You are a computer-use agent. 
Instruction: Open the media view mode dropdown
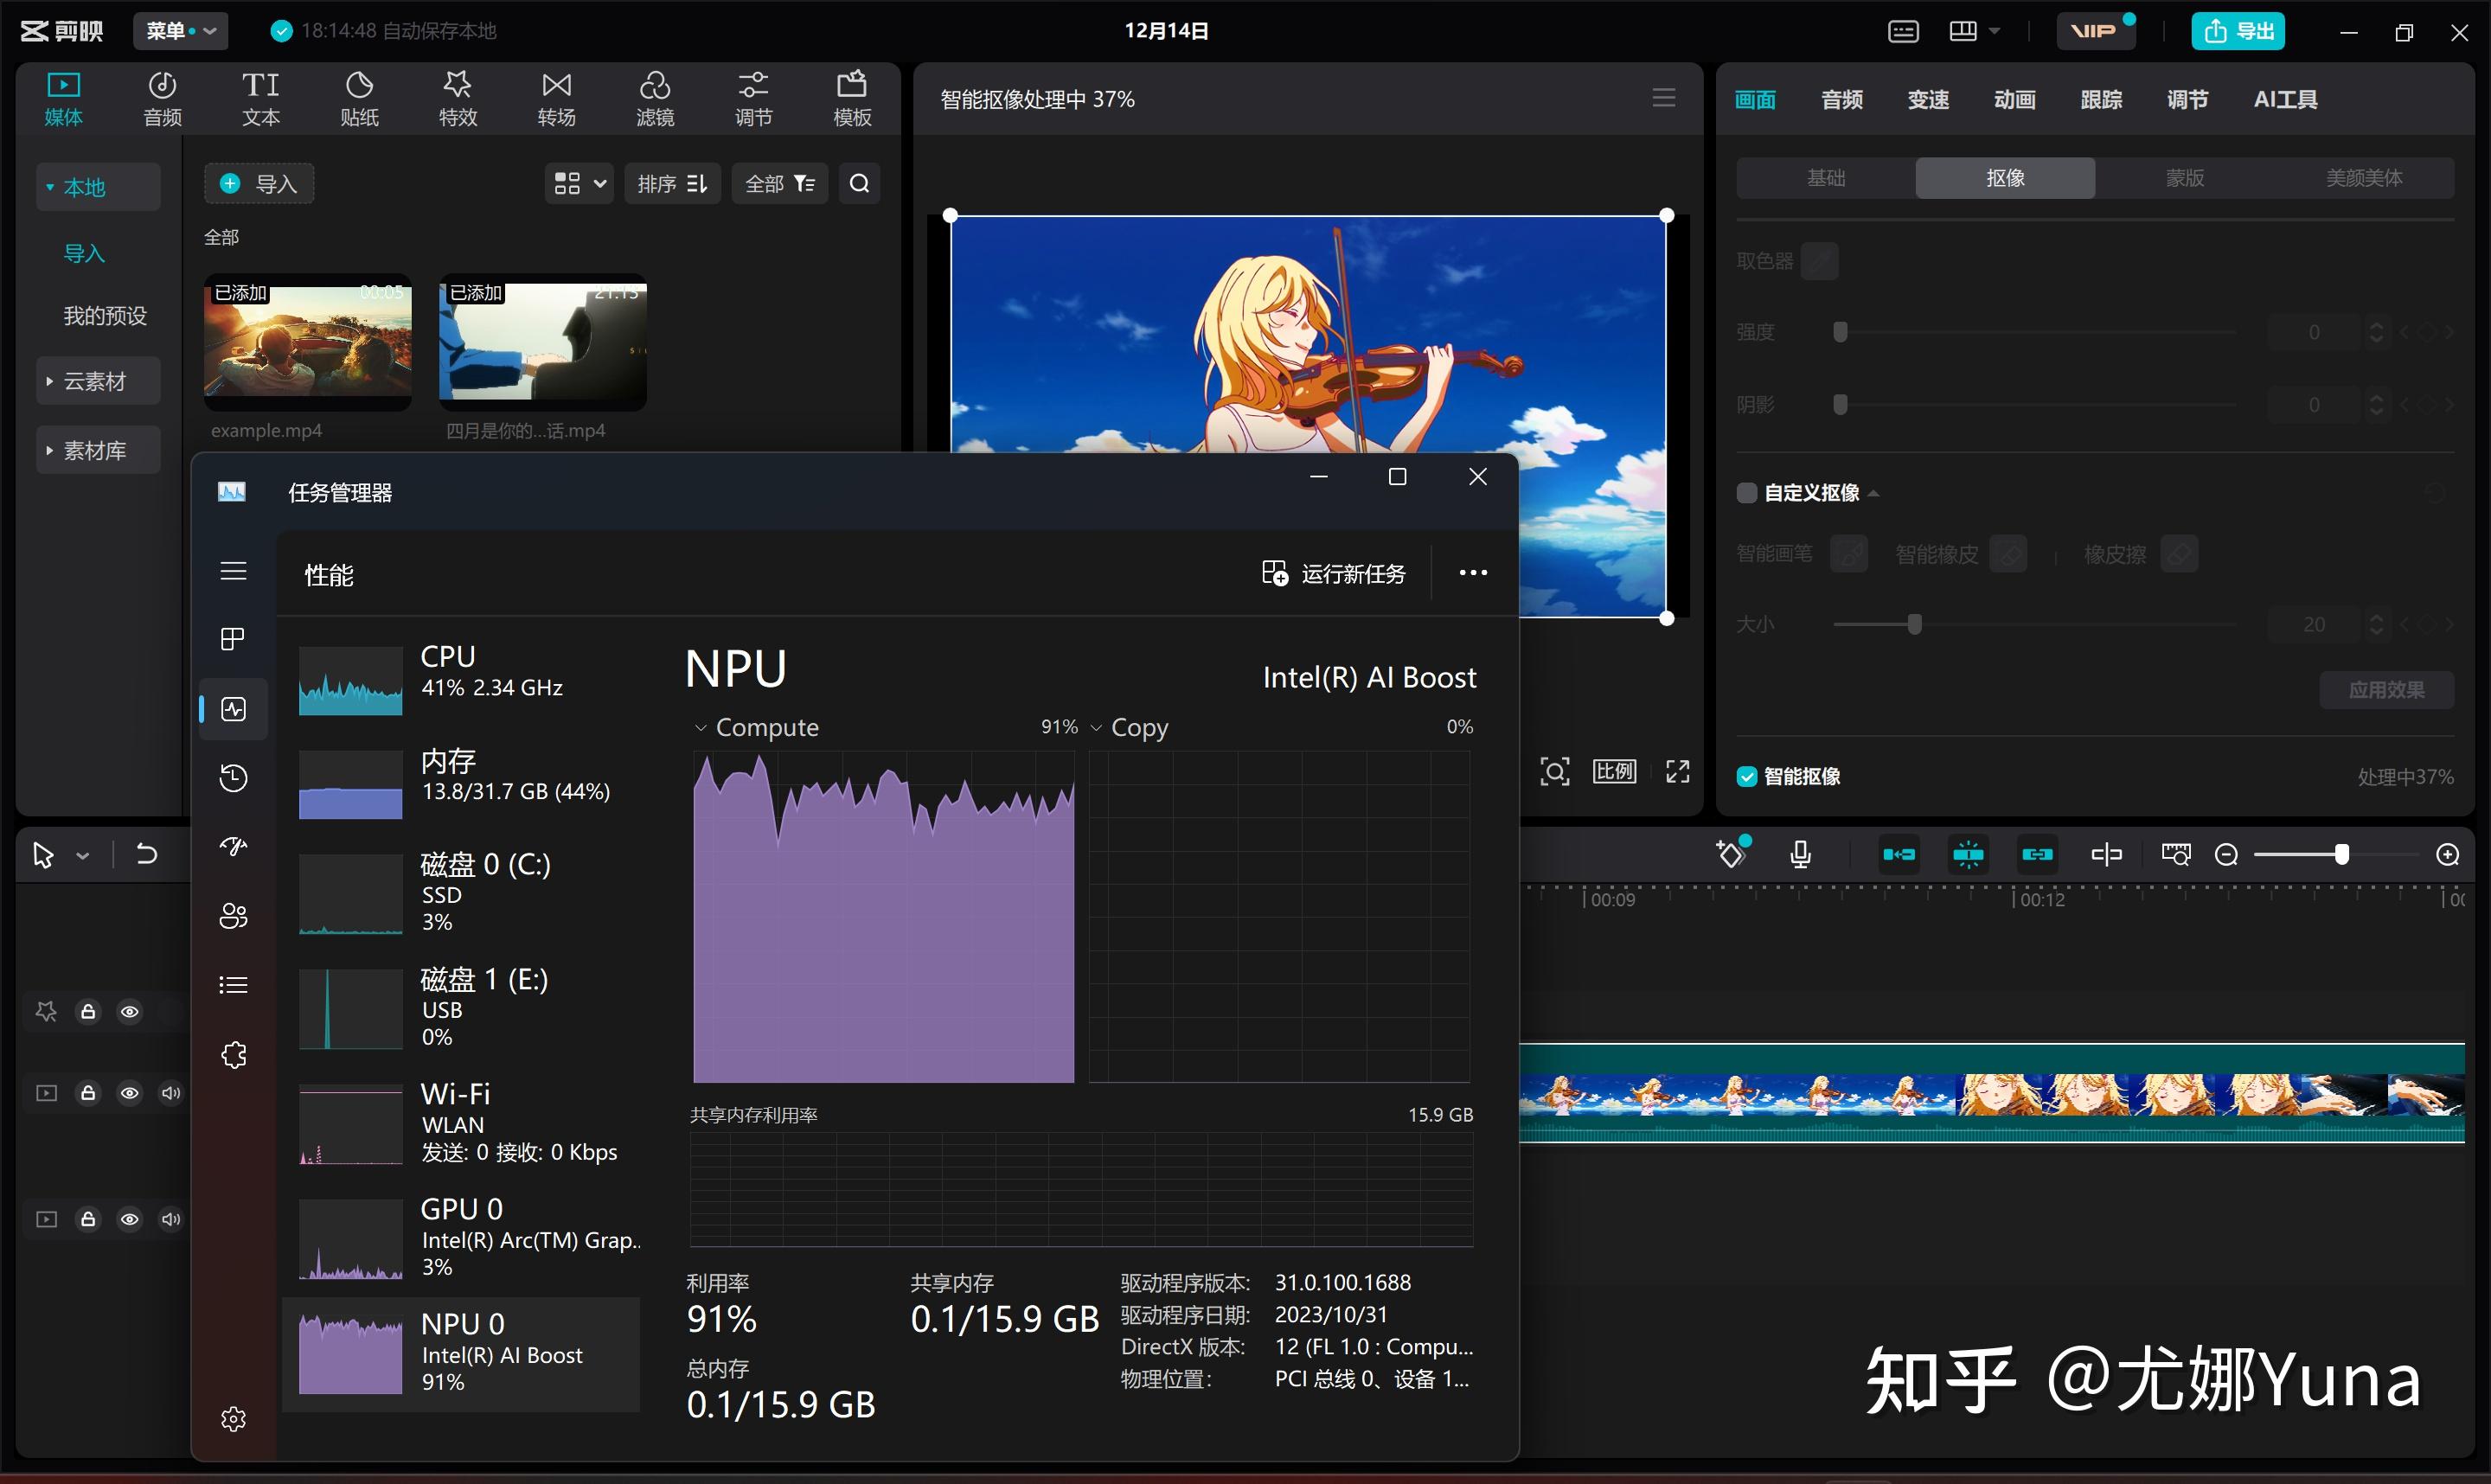coord(579,184)
